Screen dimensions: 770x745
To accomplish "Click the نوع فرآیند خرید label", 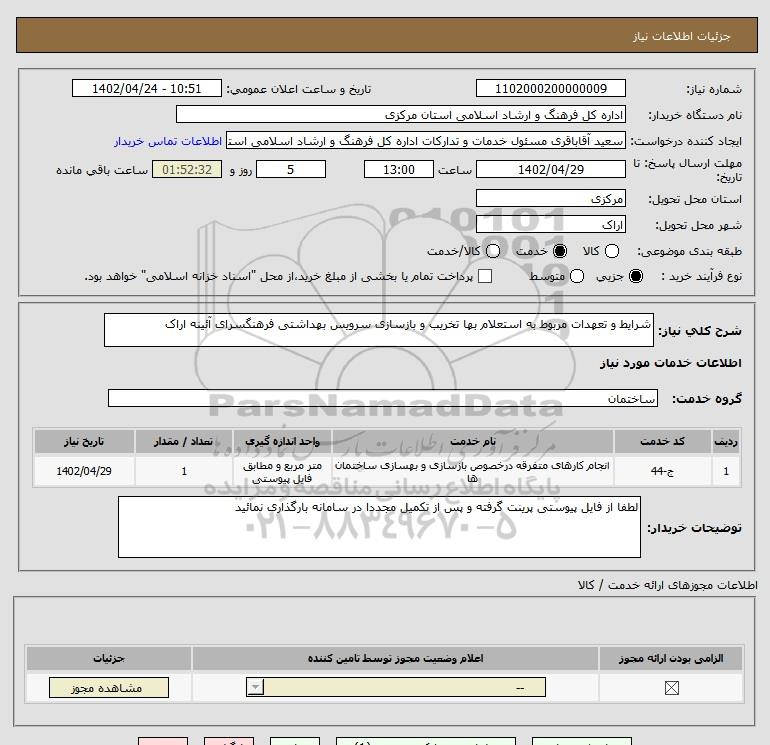I will point(701,276).
